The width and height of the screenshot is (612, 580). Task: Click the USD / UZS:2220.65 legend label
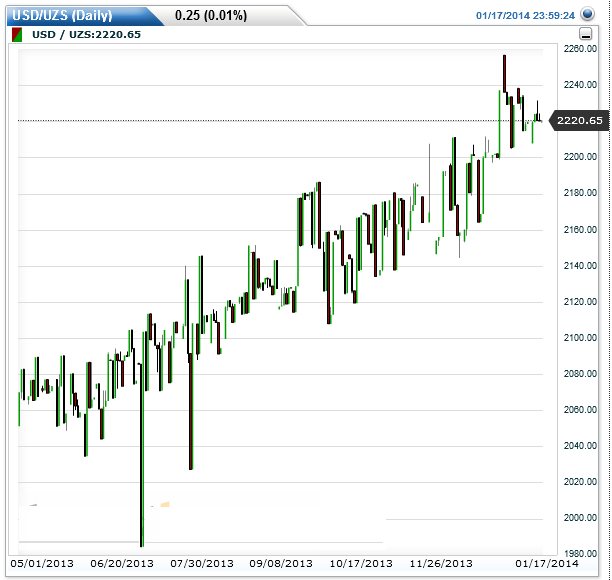pyautogui.click(x=86, y=34)
